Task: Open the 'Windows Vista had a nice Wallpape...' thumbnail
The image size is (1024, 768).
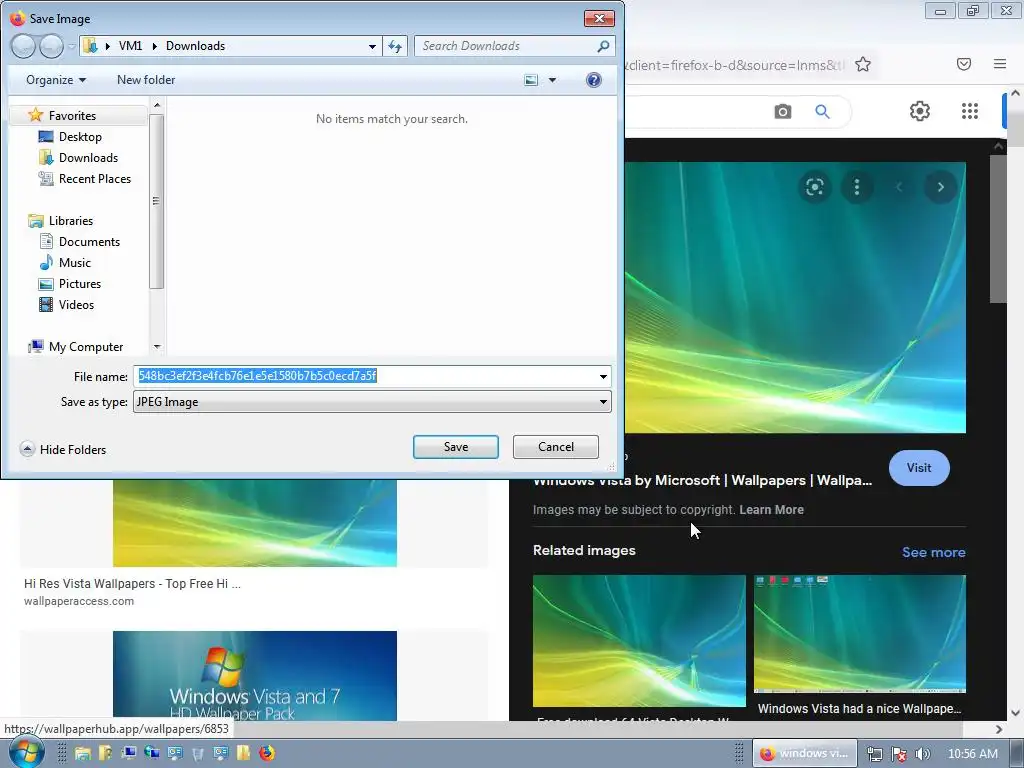Action: tap(860, 633)
